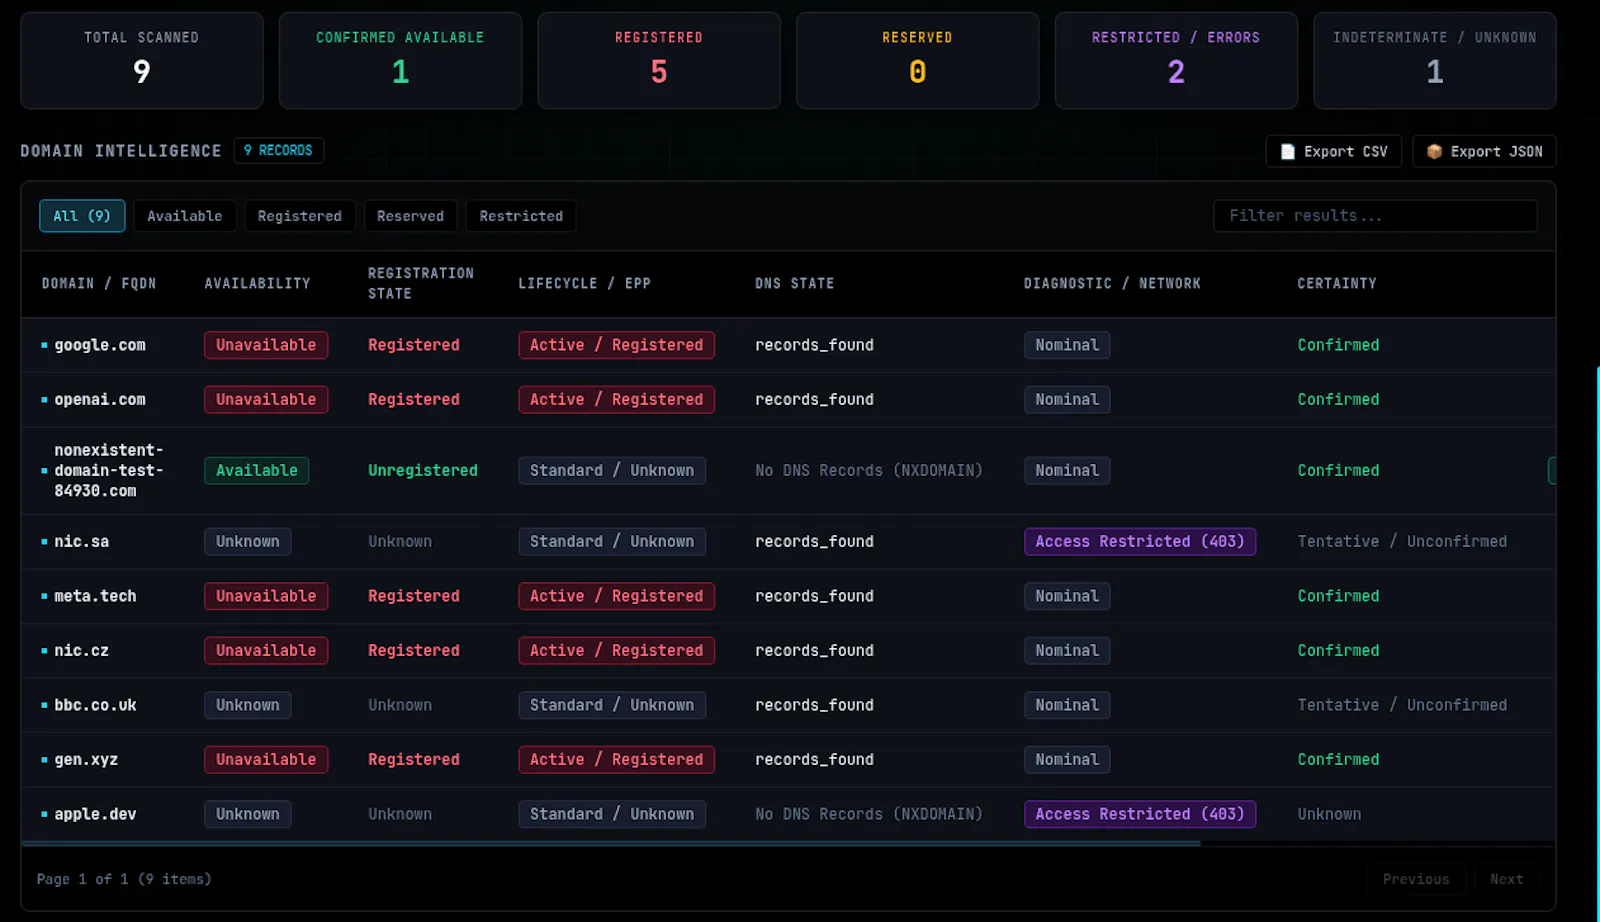Click the Nominal badge in gen.xyz row
The height and width of the screenshot is (922, 1600).
coord(1066,759)
